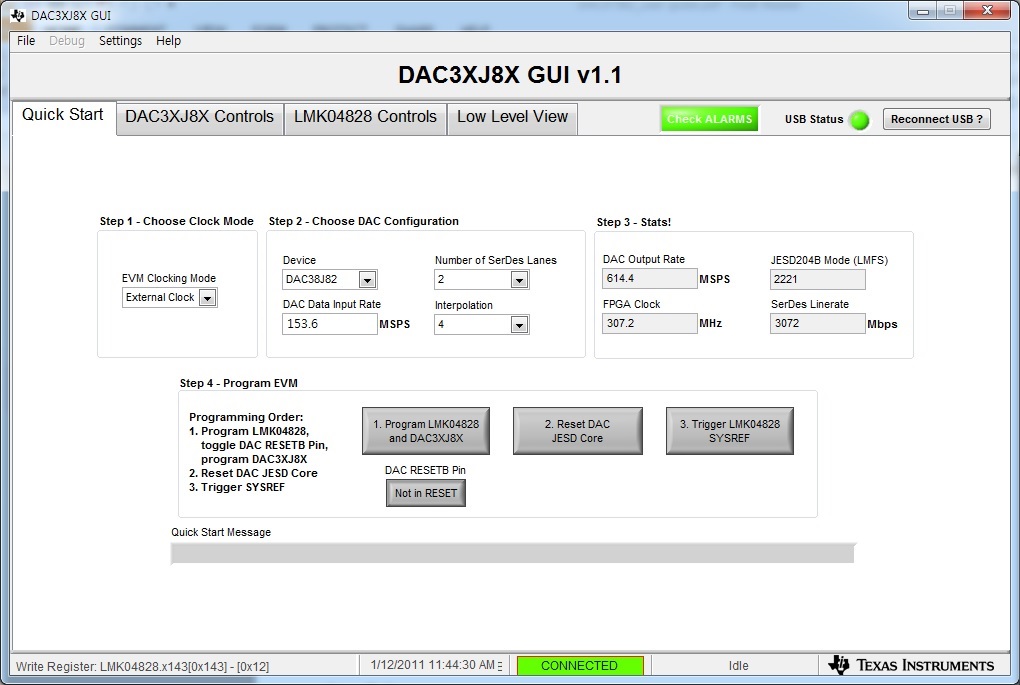Image resolution: width=1020 pixels, height=685 pixels.
Task: Click the External Clock combo box value
Action: [x=160, y=297]
